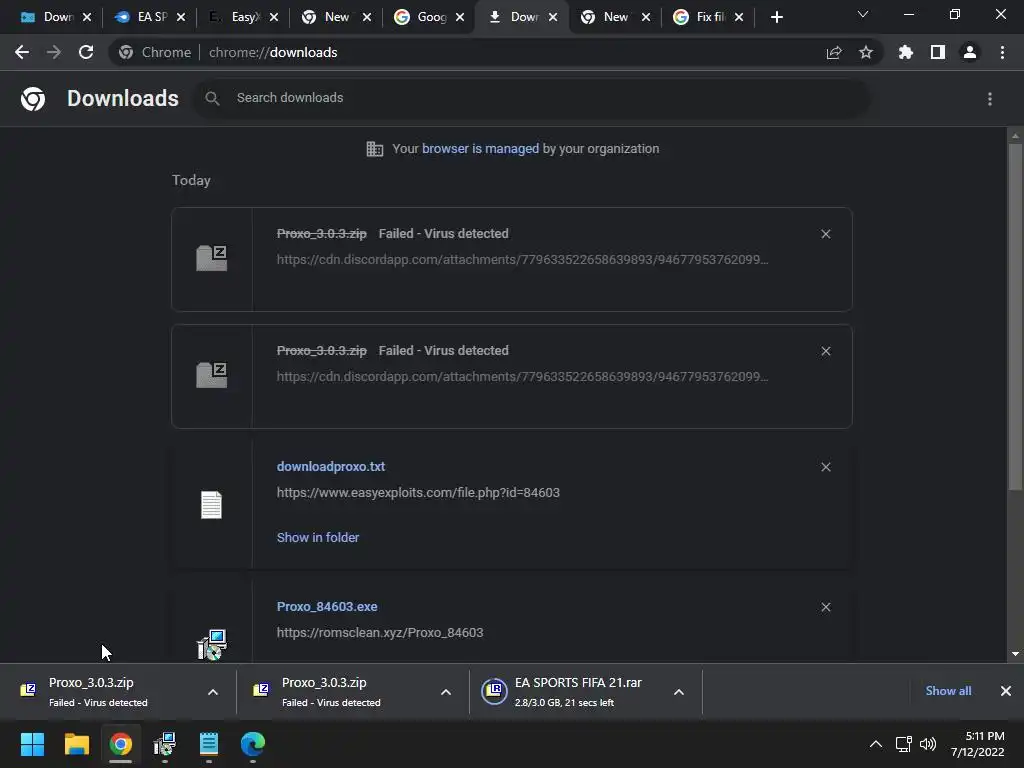This screenshot has height=768, width=1024.
Task: Click the easyexploits.com source URL
Action: (x=418, y=493)
